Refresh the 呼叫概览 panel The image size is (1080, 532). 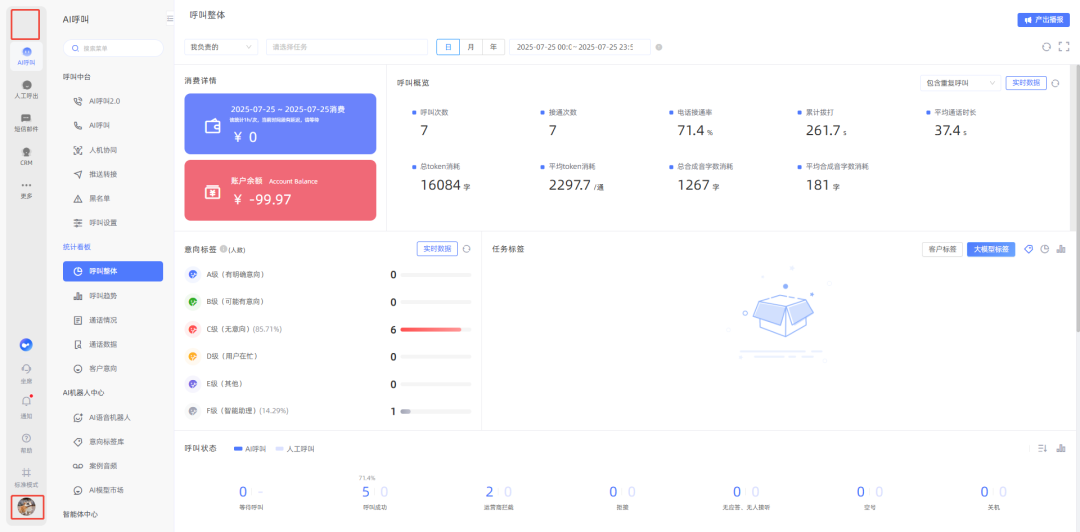pyautogui.click(x=1055, y=83)
